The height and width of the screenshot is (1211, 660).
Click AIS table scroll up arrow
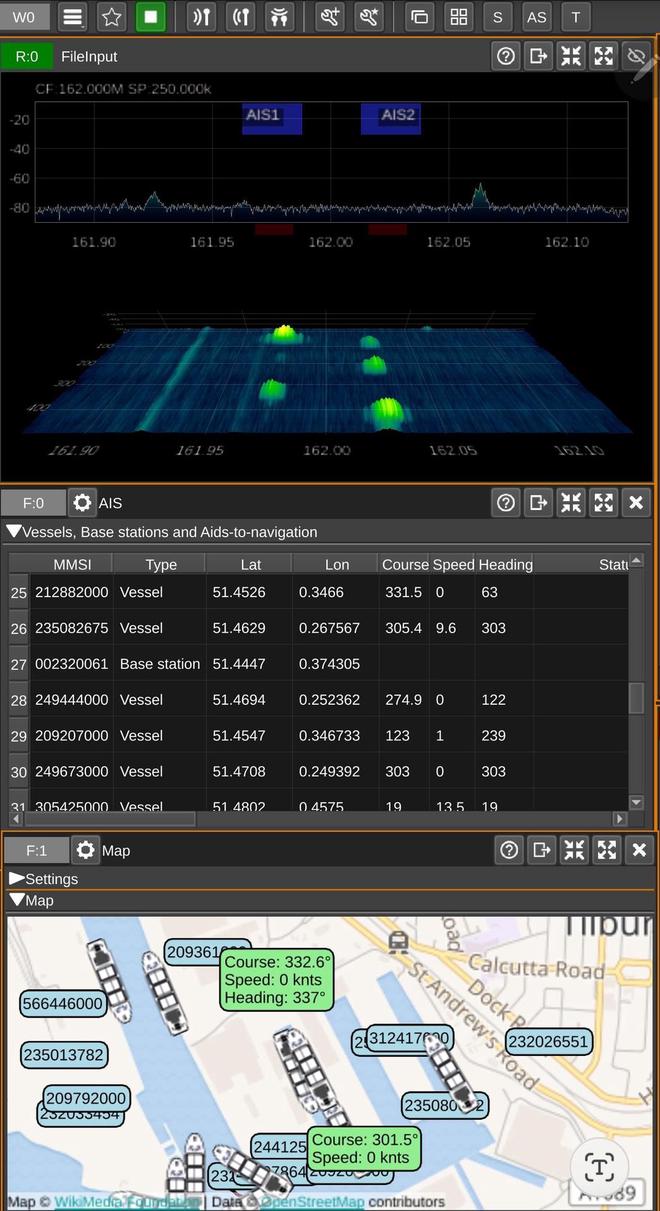[636, 560]
